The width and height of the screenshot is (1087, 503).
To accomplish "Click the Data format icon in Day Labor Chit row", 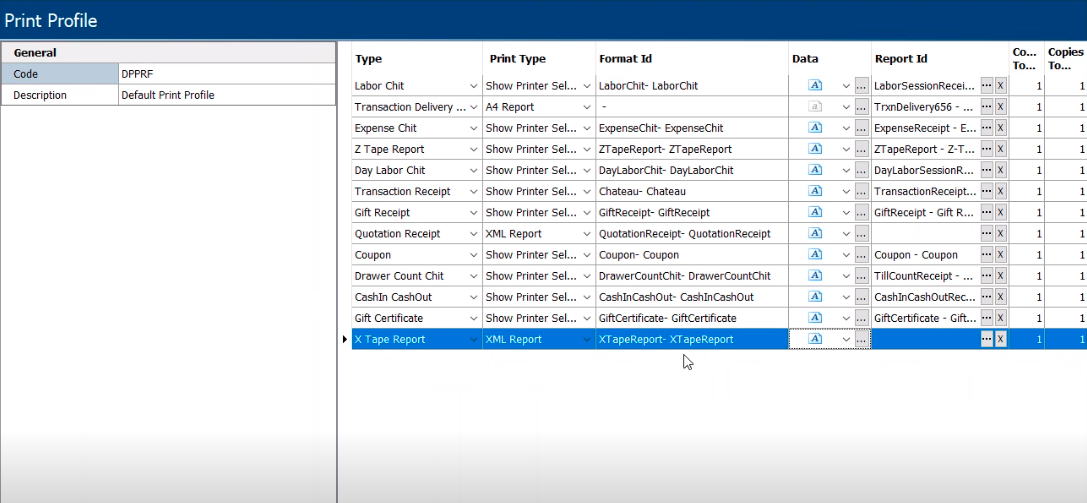I will coord(815,170).
